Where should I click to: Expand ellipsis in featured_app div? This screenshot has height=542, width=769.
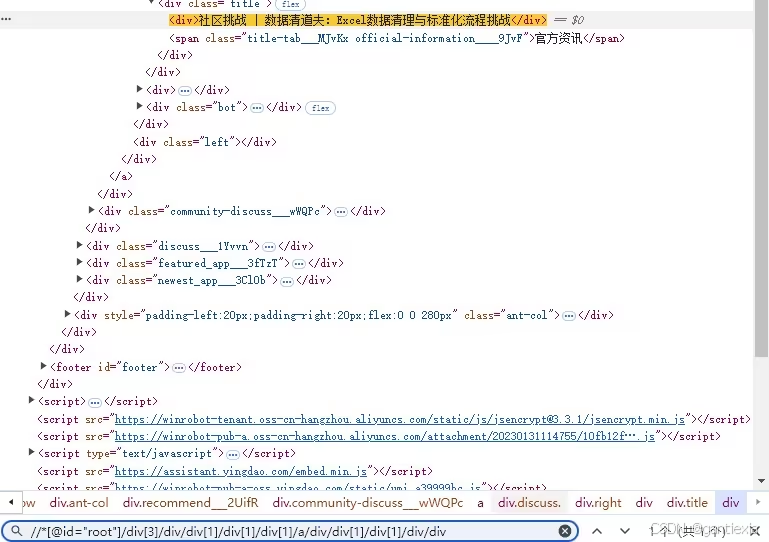click(x=299, y=264)
